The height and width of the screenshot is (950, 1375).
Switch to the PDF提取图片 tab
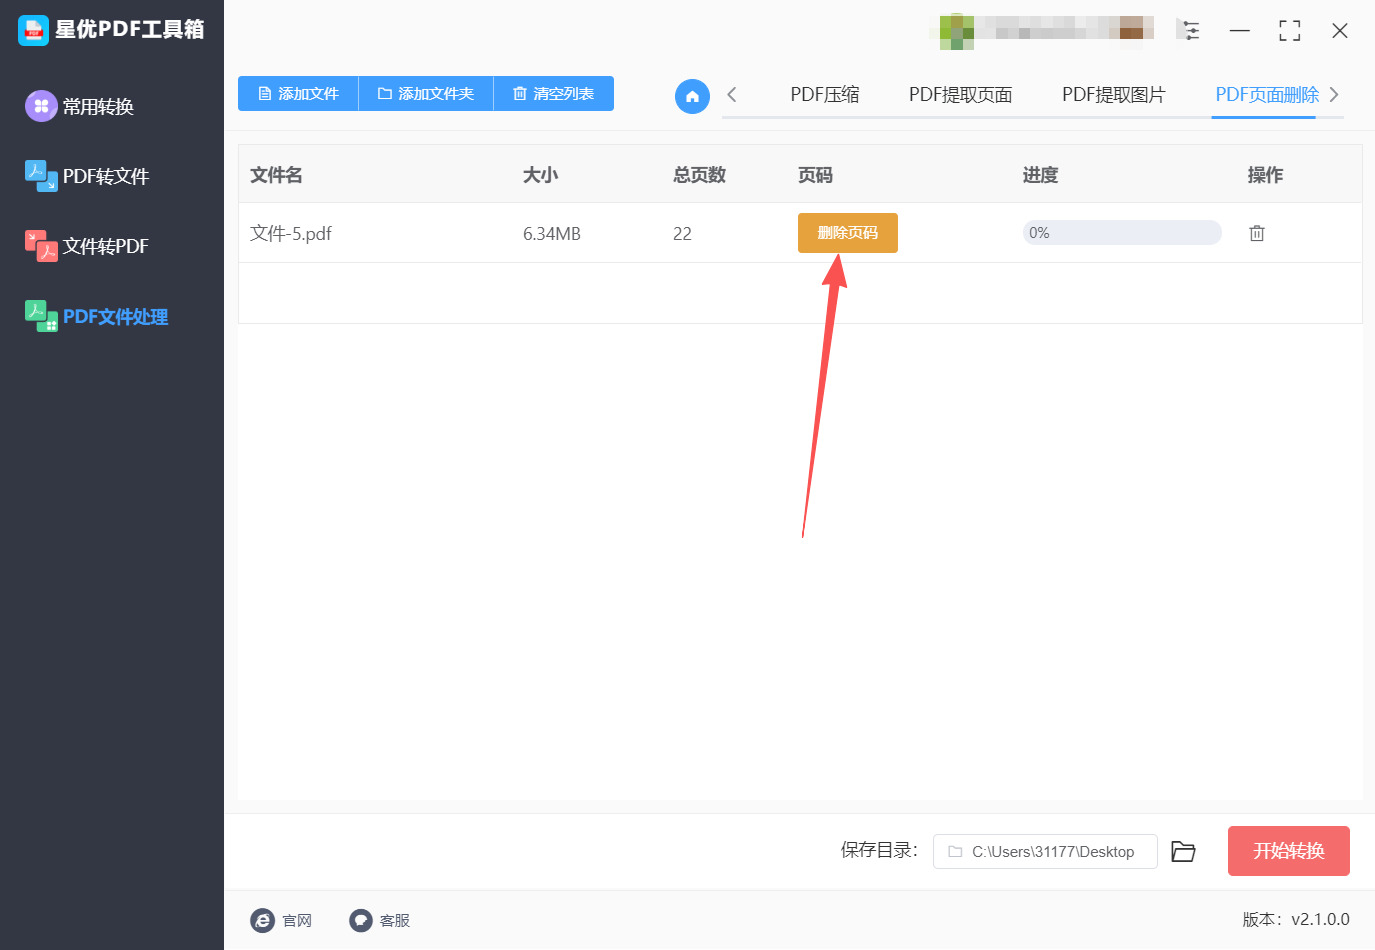[1114, 95]
